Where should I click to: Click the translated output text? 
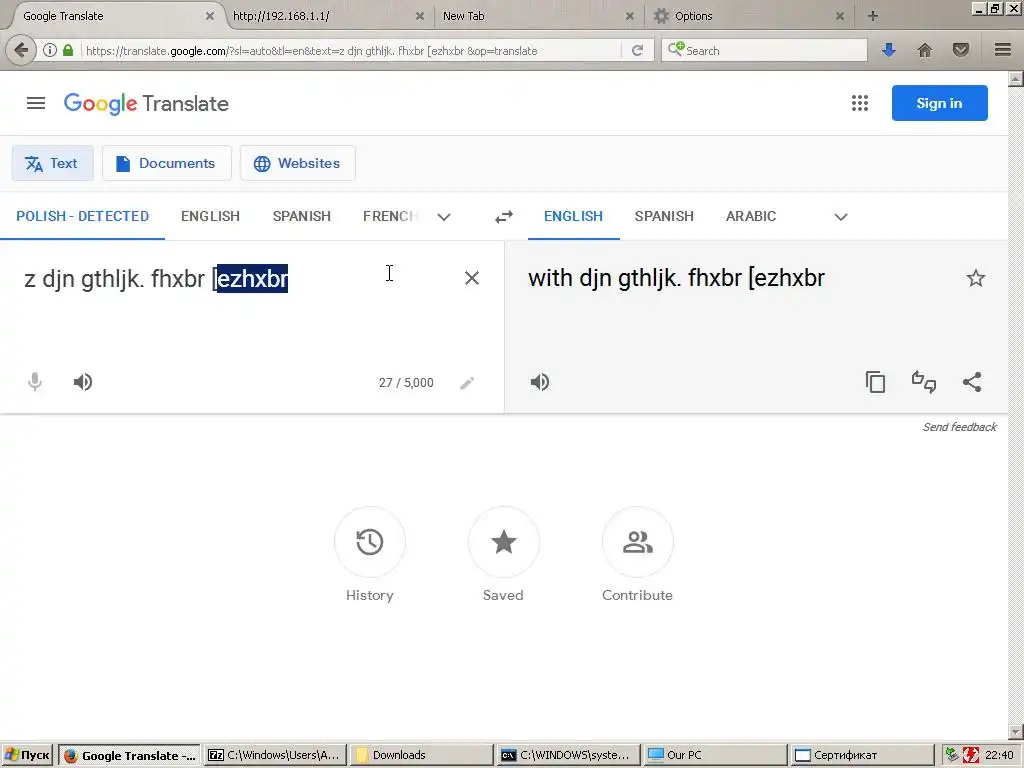pos(677,278)
